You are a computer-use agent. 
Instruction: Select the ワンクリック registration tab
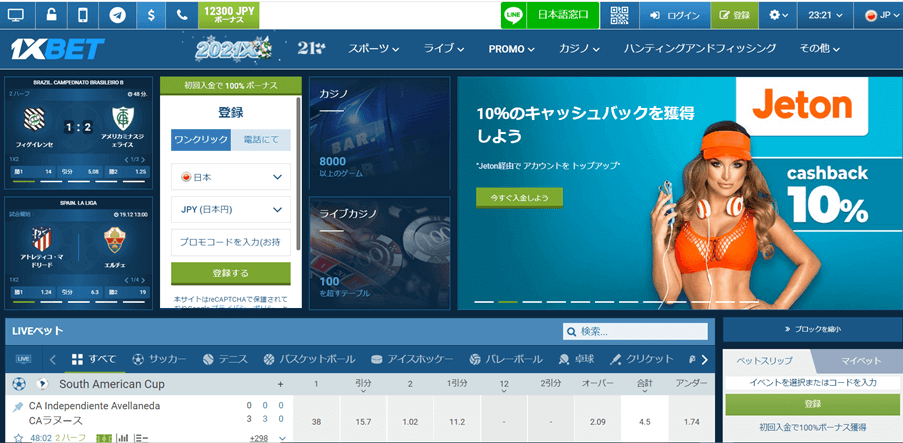(201, 140)
